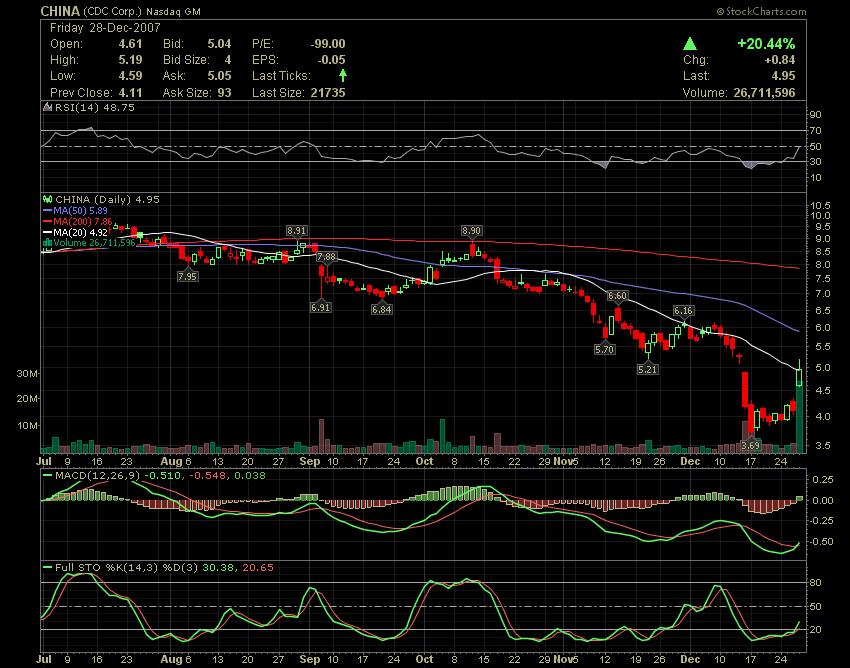Click the blue MA(50) legend line
Viewport: 850px width, 668px height.
[48, 210]
